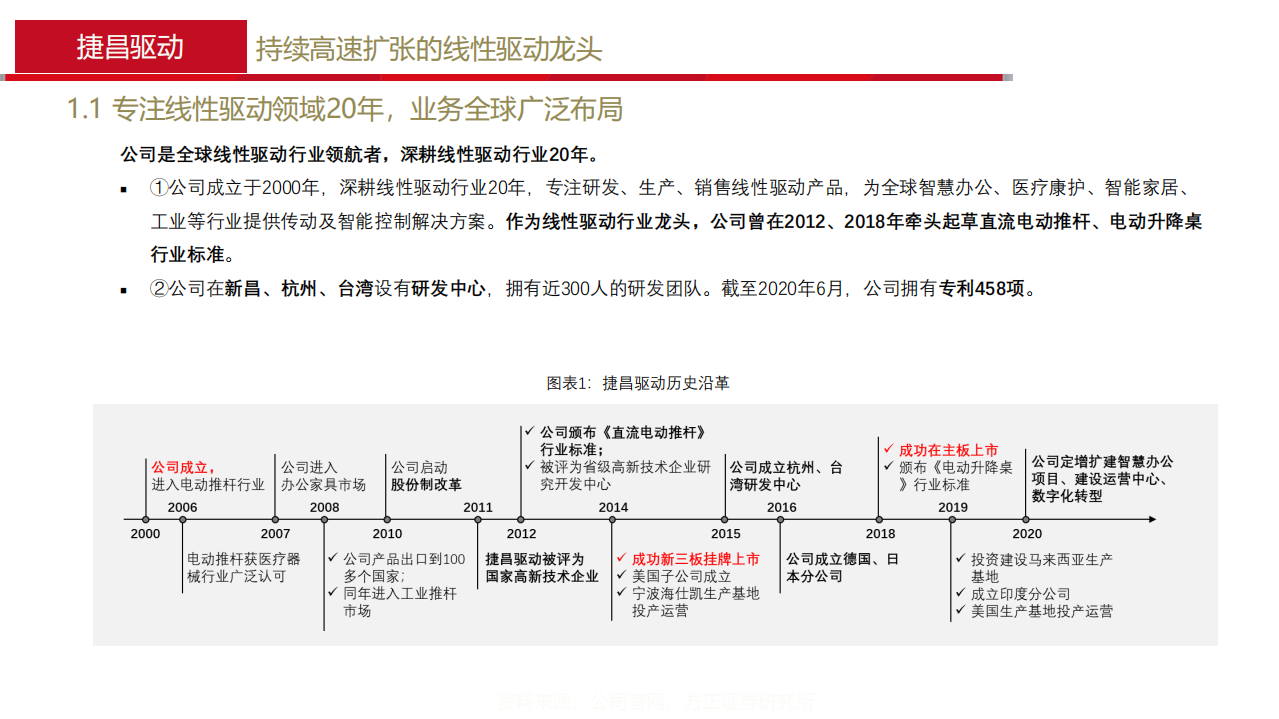Check the mark next to 成功新三板挂牌上市
The image size is (1279, 719).
tap(621, 559)
